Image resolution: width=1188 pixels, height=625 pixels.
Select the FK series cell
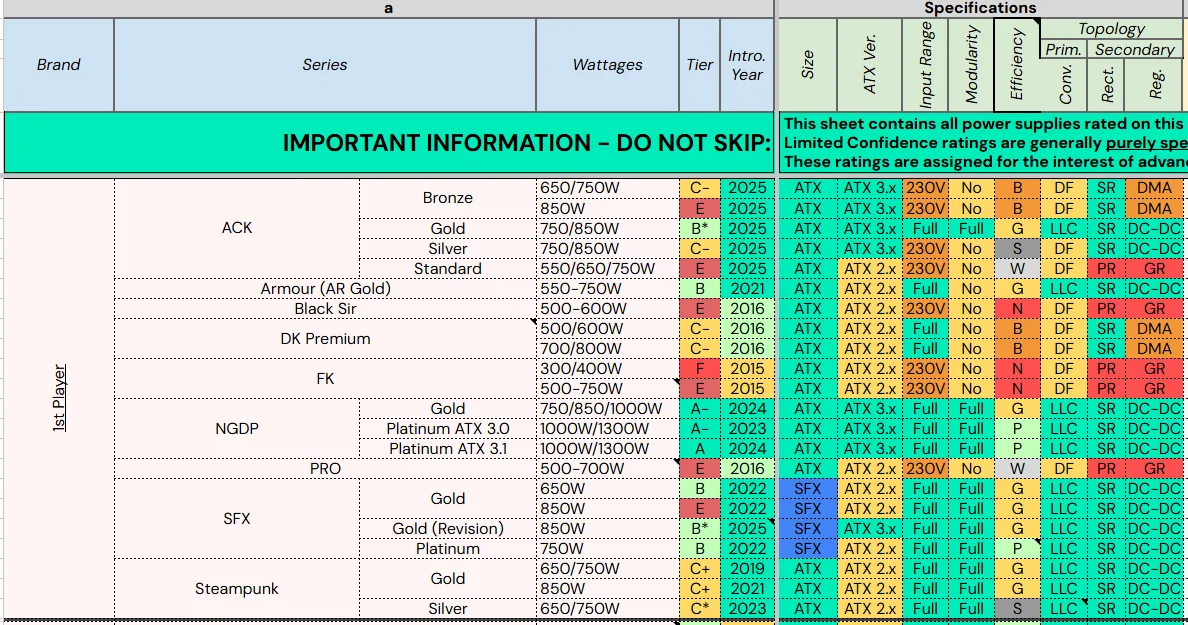pyautogui.click(x=325, y=379)
